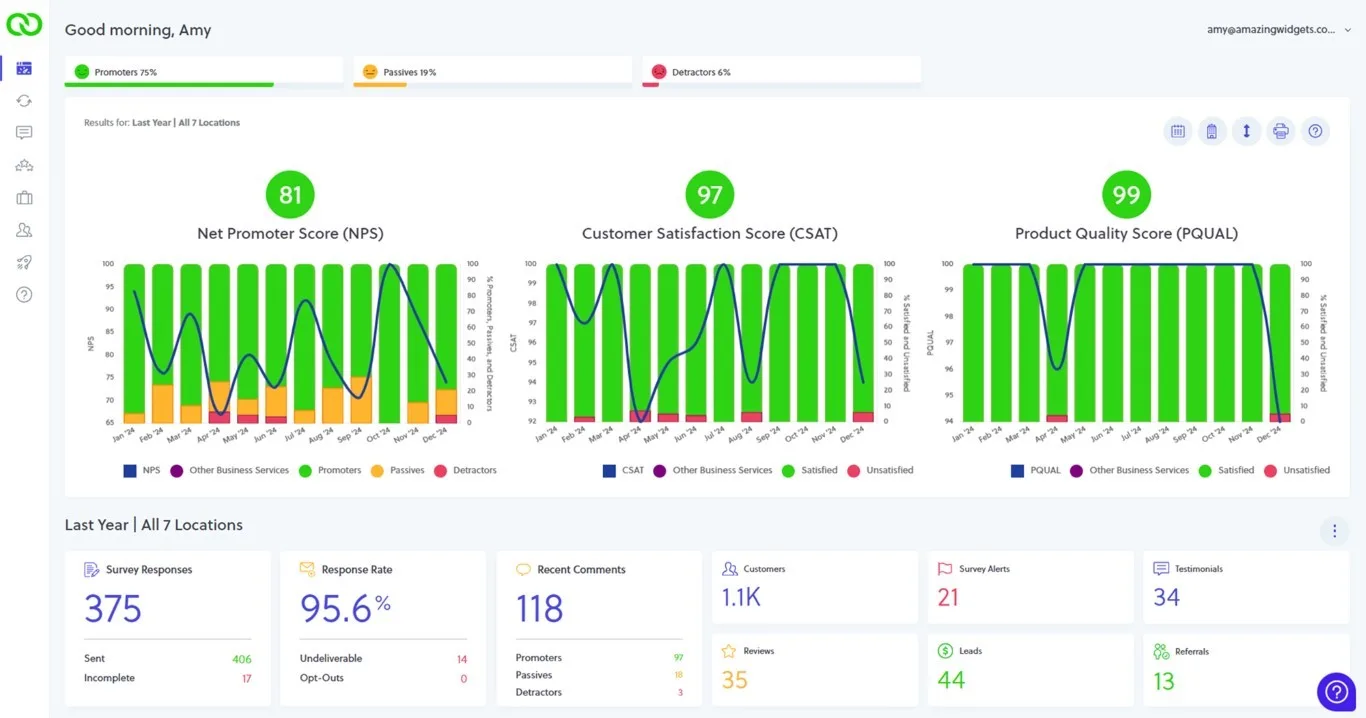Open the briefcase sidebar icon
The width and height of the screenshot is (1366, 718).
point(24,198)
